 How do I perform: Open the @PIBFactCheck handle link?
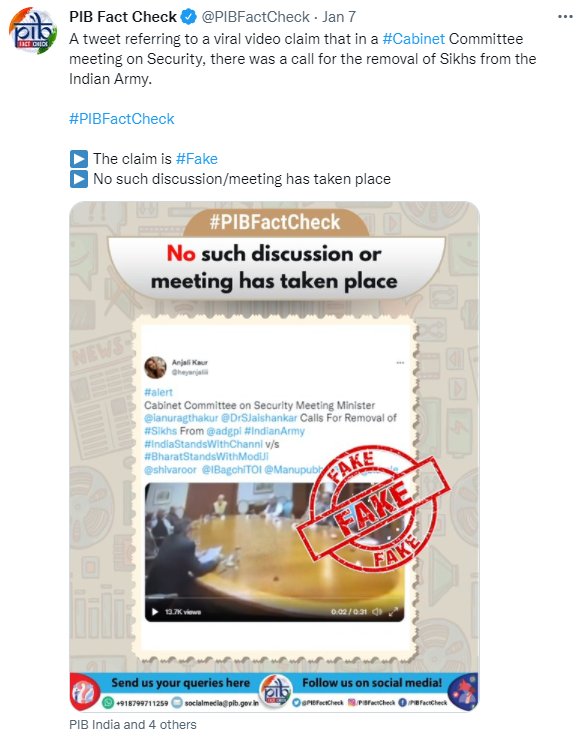point(255,17)
